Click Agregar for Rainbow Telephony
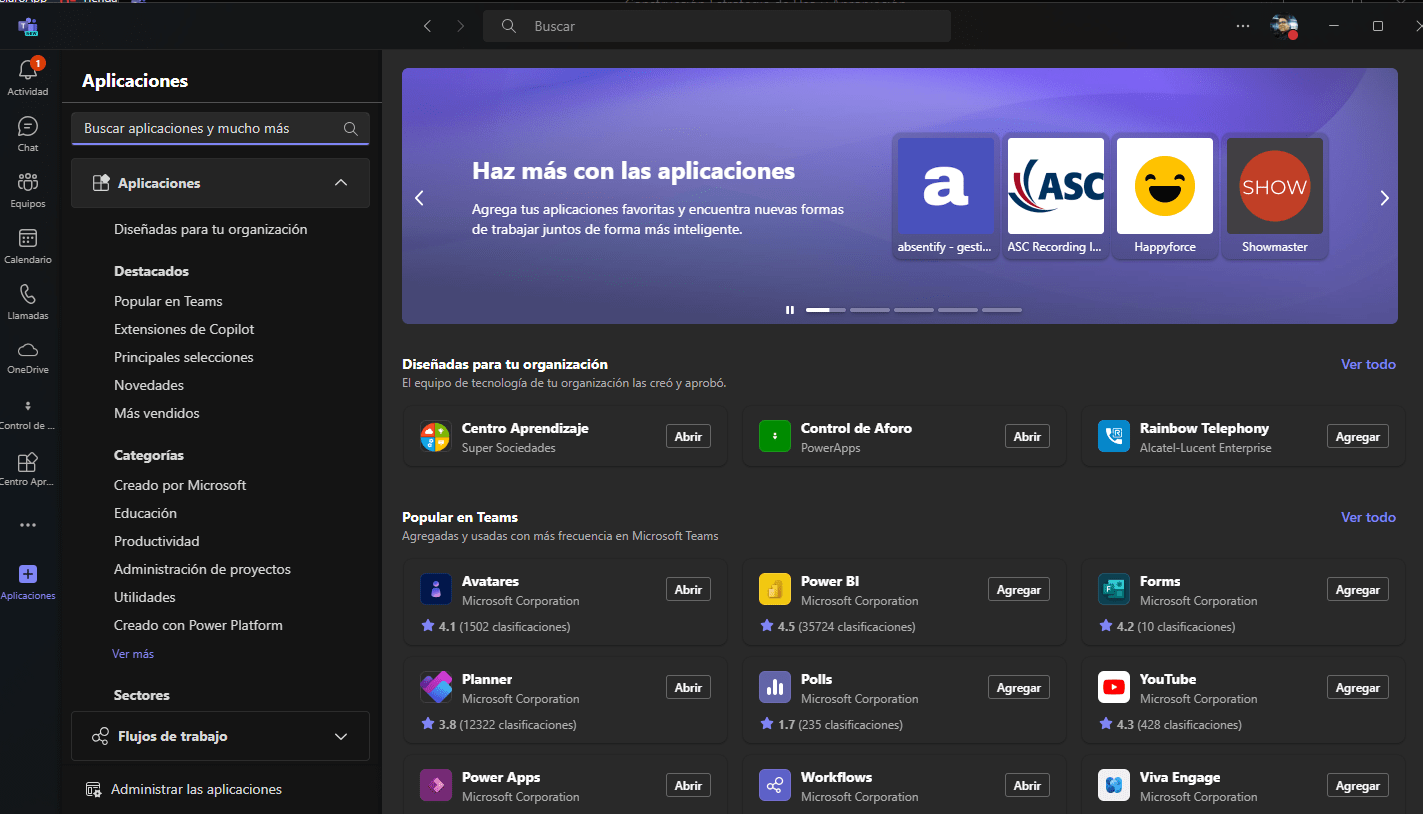The height and width of the screenshot is (814, 1423). coord(1358,437)
